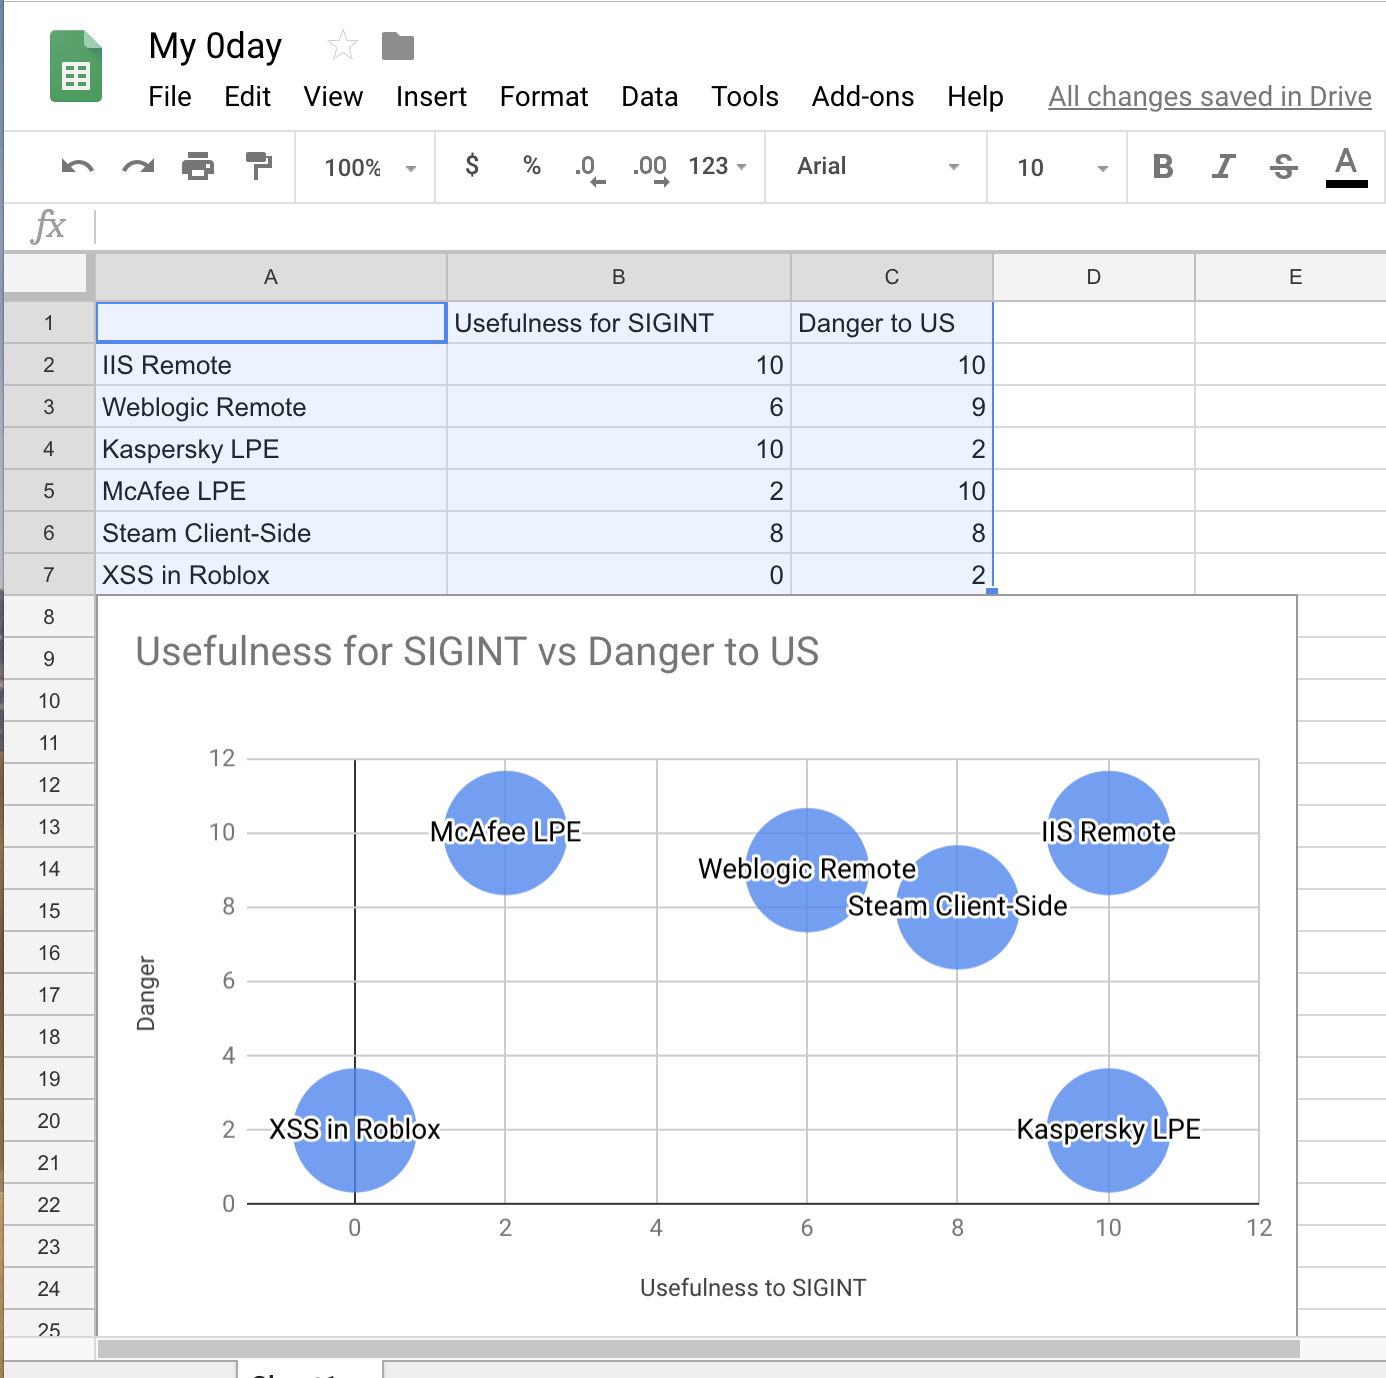The height and width of the screenshot is (1378, 1386).
Task: Toggle bold formatting
Action: pyautogui.click(x=1162, y=167)
